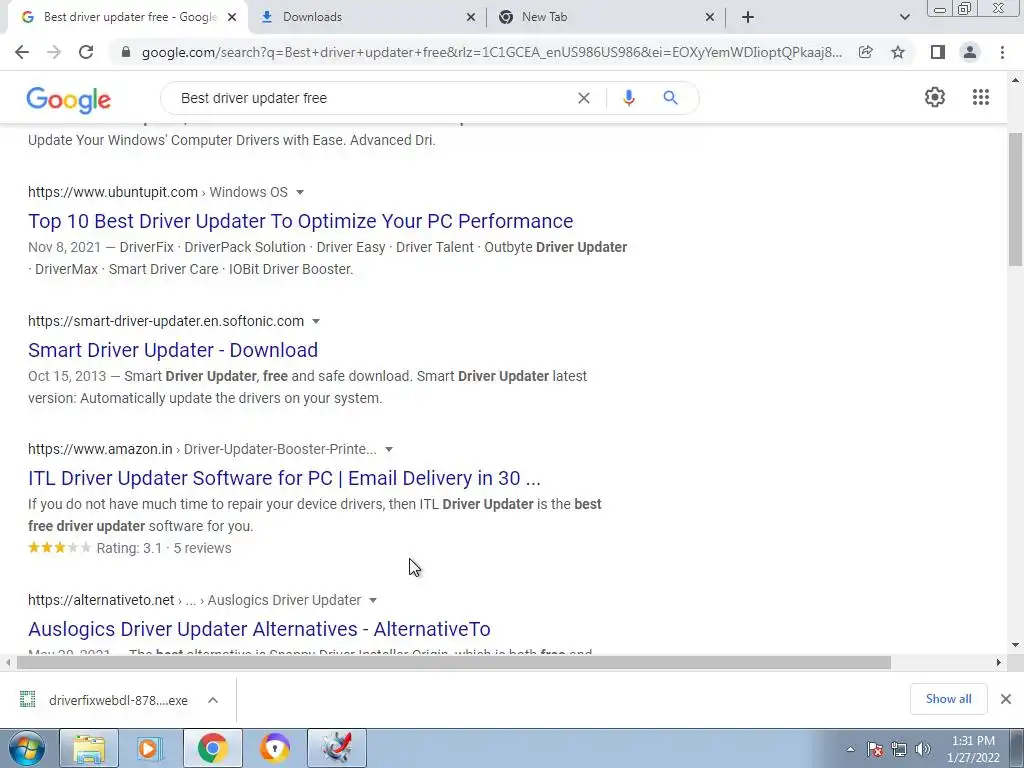1024x768 pixels.
Task: Expand the driverfixwebdl download options chevron
Action: [213, 700]
